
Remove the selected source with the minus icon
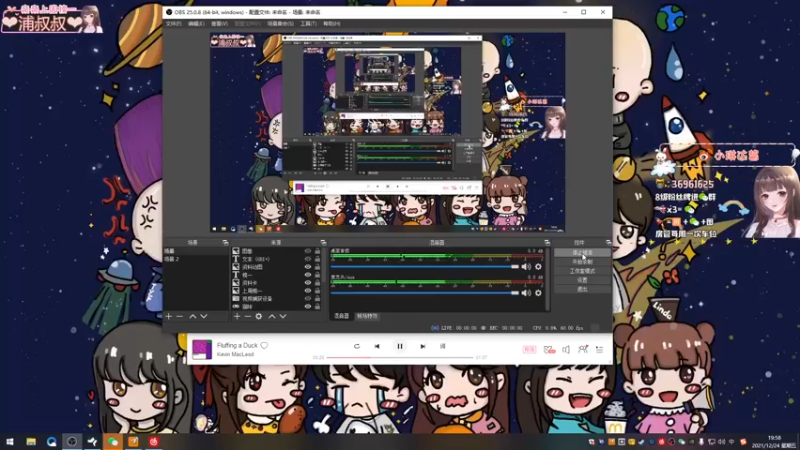(247, 316)
